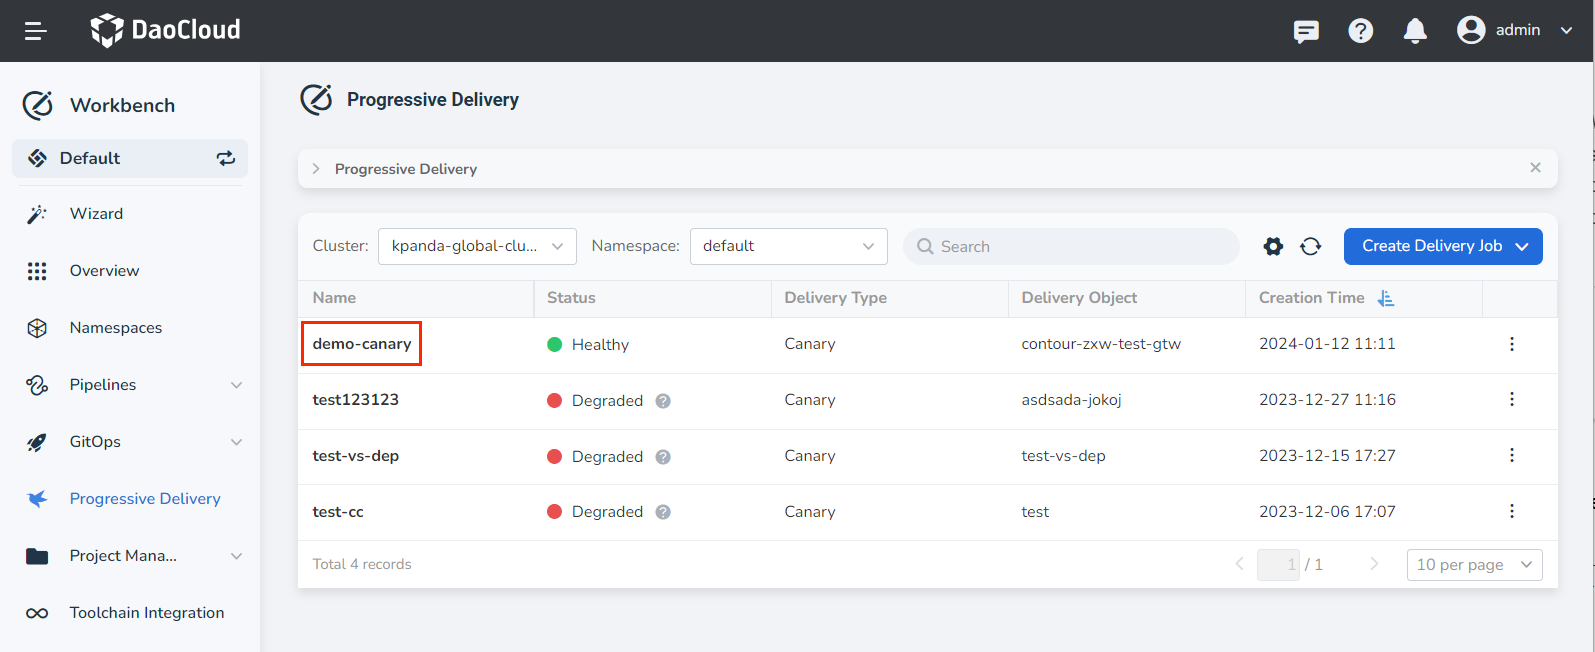Click the notification bell icon
Viewport: 1595px width, 652px height.
tap(1415, 31)
